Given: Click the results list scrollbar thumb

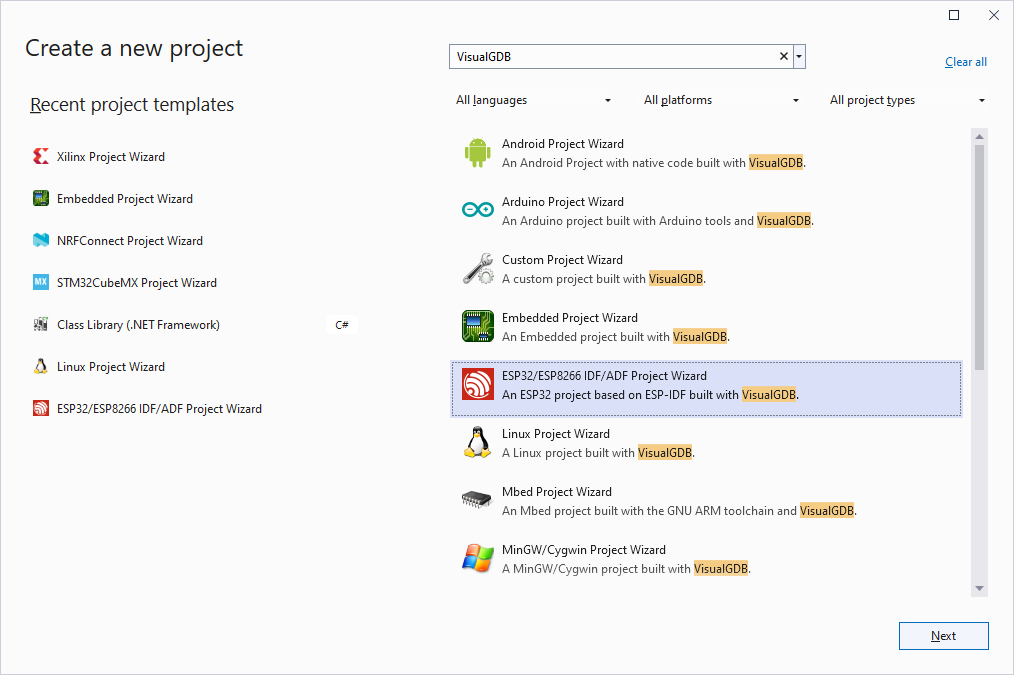Looking at the screenshot, I should tap(979, 257).
